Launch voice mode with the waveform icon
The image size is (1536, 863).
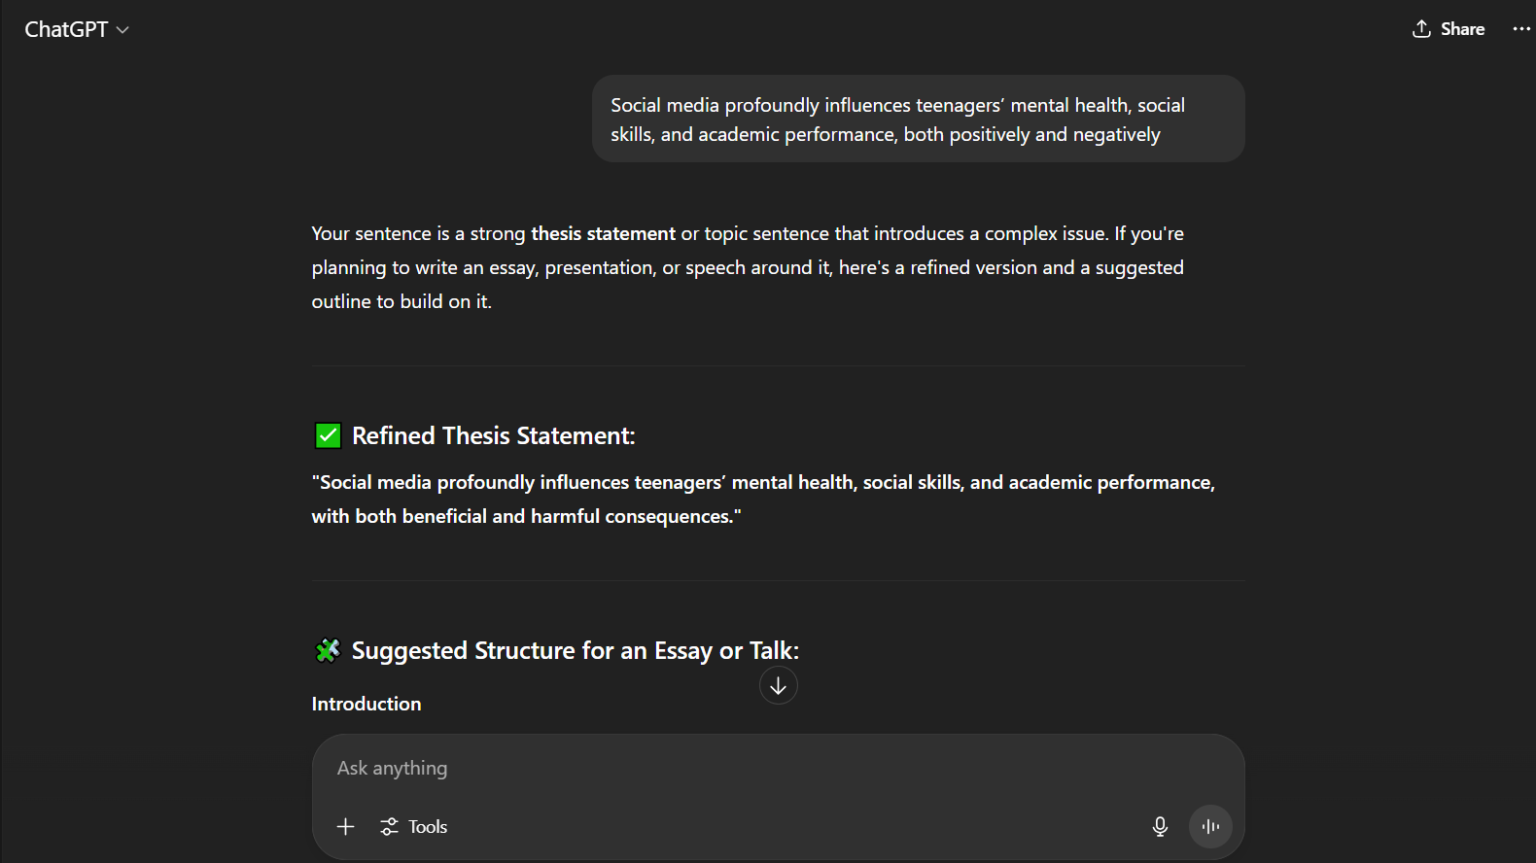(x=1210, y=827)
